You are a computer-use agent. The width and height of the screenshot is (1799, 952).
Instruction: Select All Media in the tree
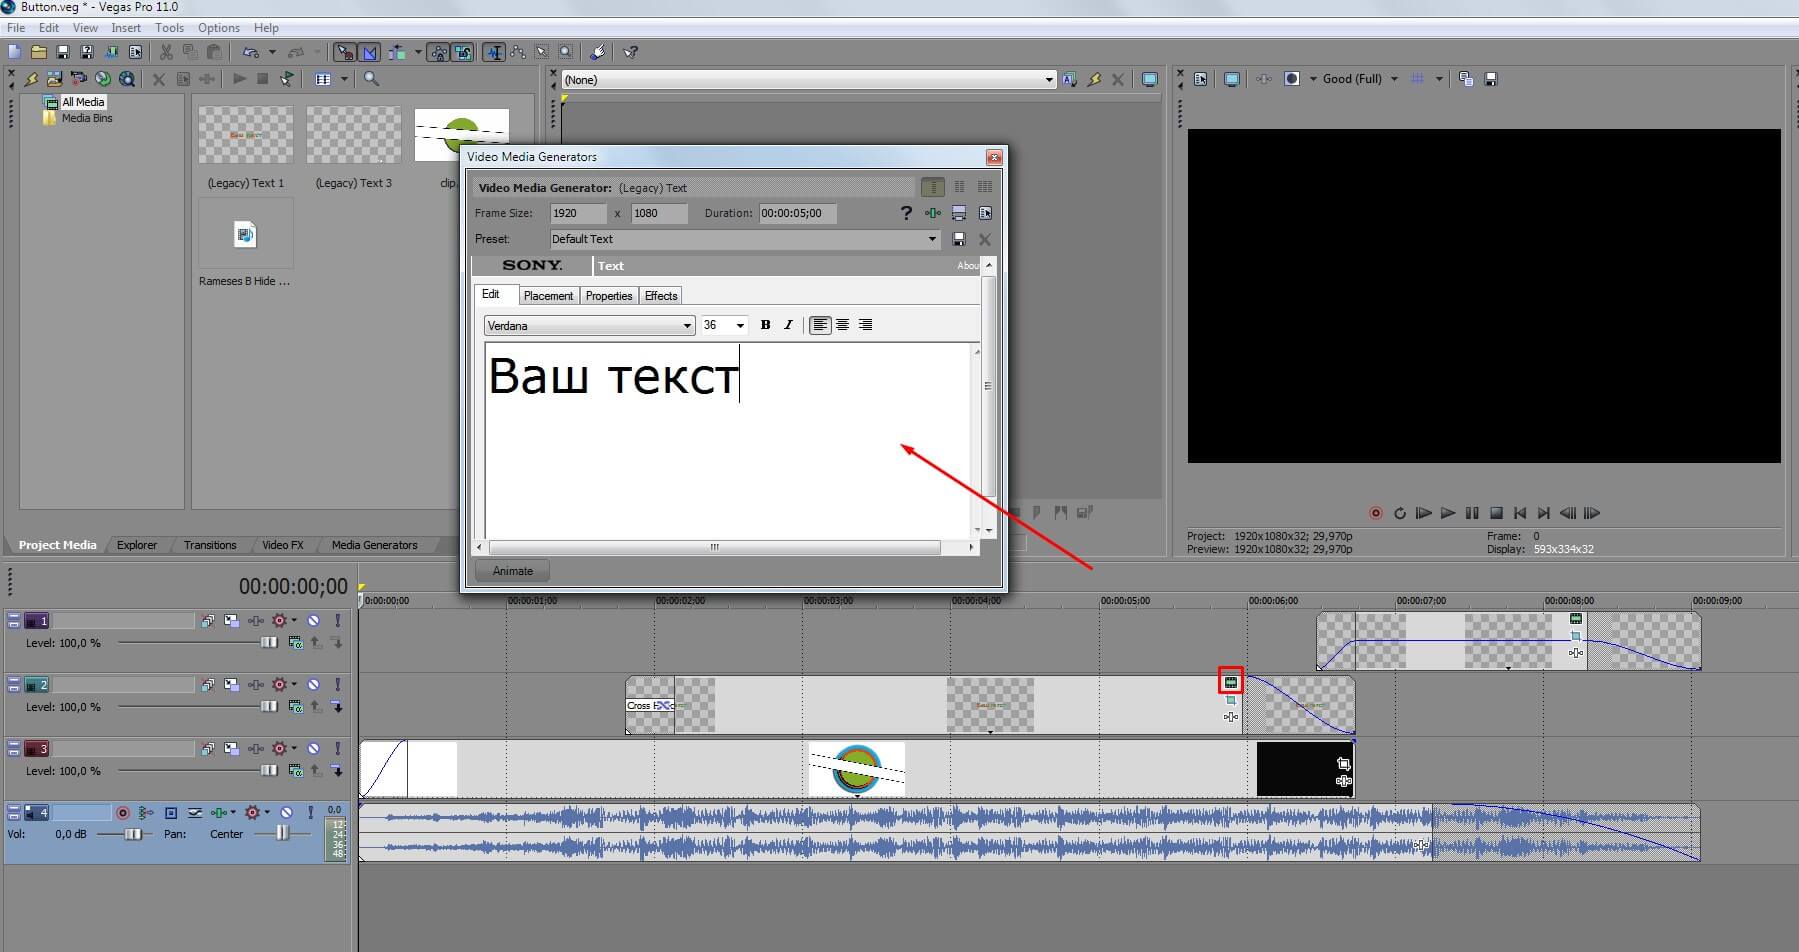[x=83, y=102]
